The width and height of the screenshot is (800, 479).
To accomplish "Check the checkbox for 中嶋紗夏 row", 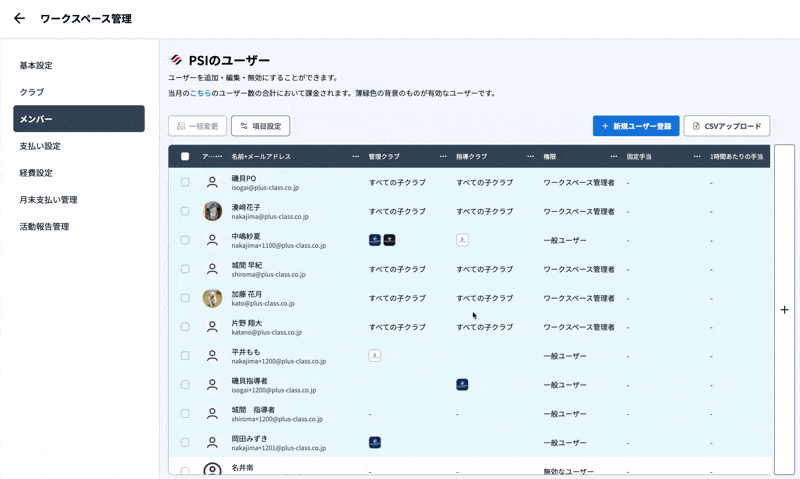I will tap(185, 240).
